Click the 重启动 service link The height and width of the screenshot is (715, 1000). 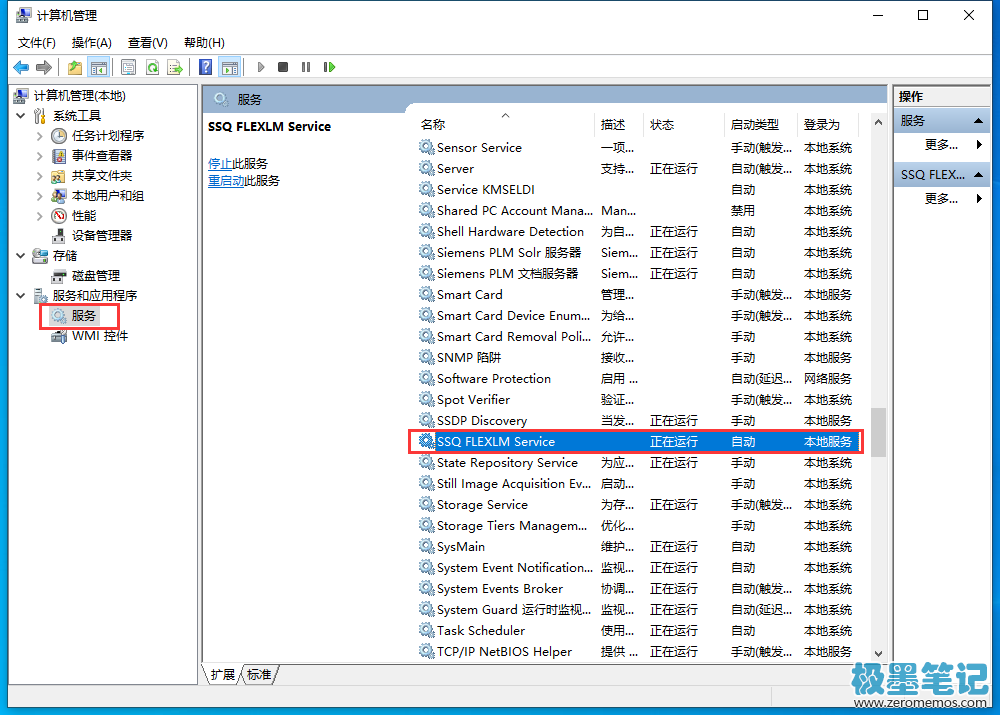225,181
